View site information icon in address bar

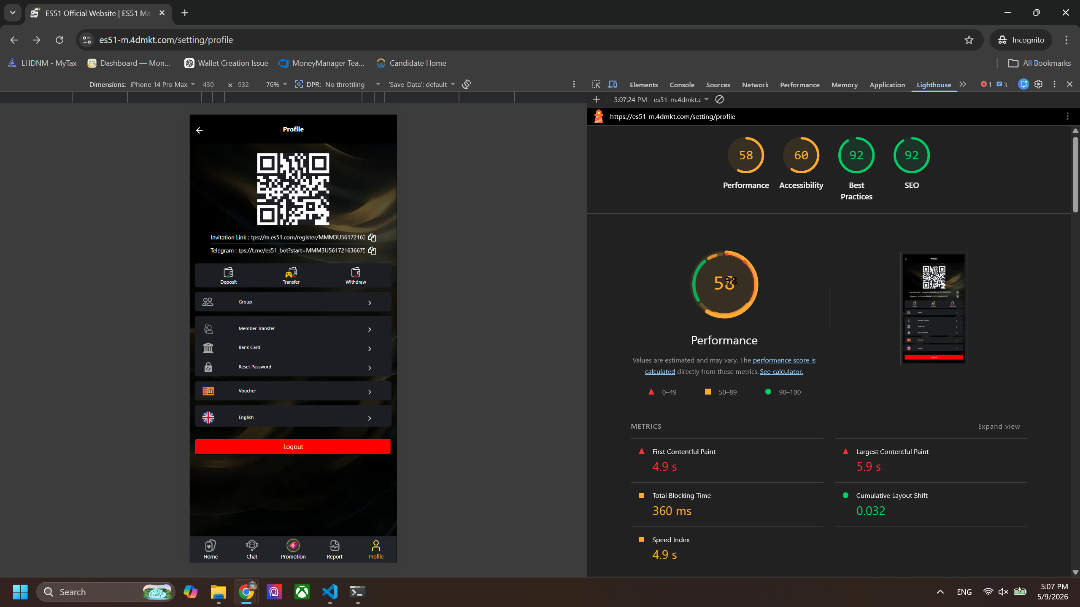[x=87, y=40]
